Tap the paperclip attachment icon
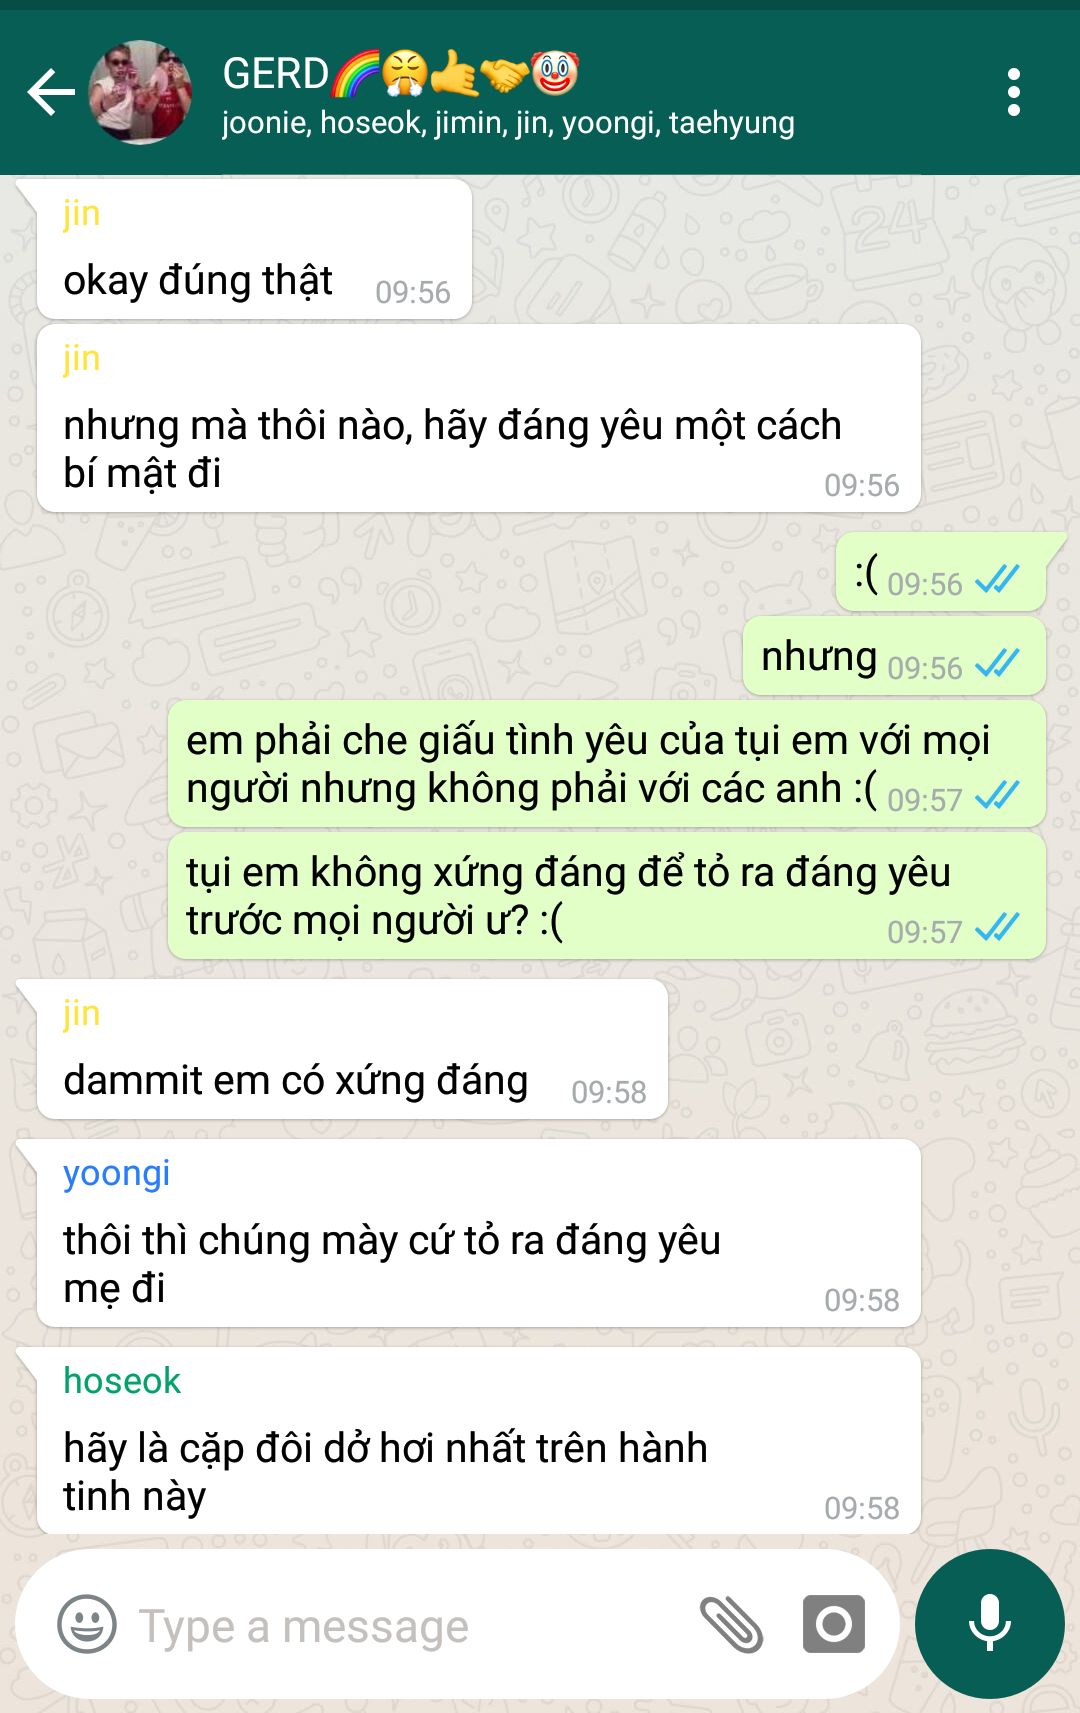This screenshot has width=1080, height=1713. [x=731, y=1624]
